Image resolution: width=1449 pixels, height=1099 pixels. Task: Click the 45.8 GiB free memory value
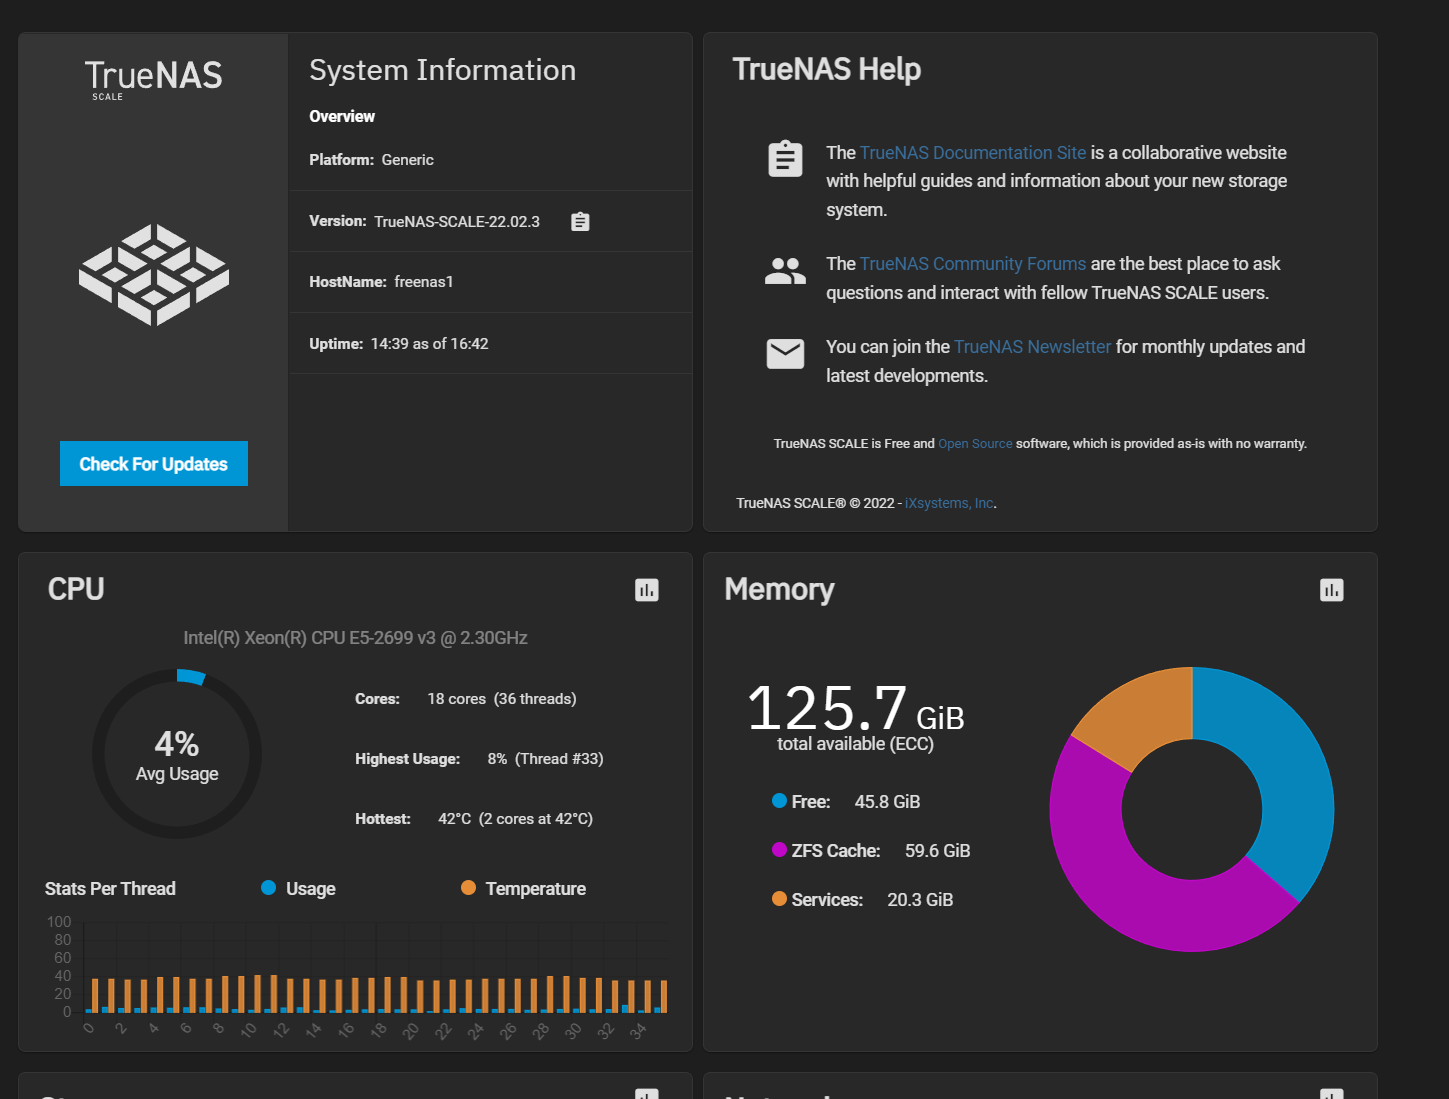click(888, 802)
